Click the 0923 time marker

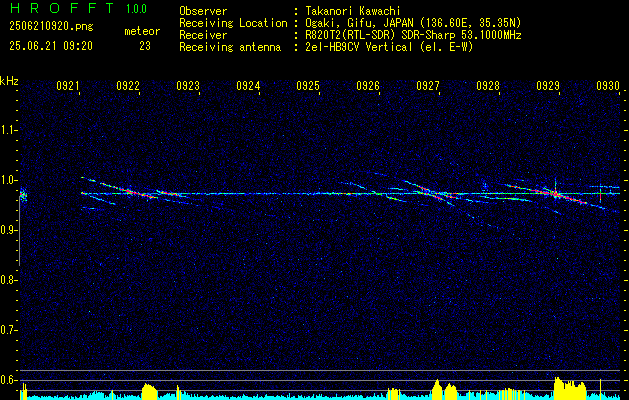(188, 86)
